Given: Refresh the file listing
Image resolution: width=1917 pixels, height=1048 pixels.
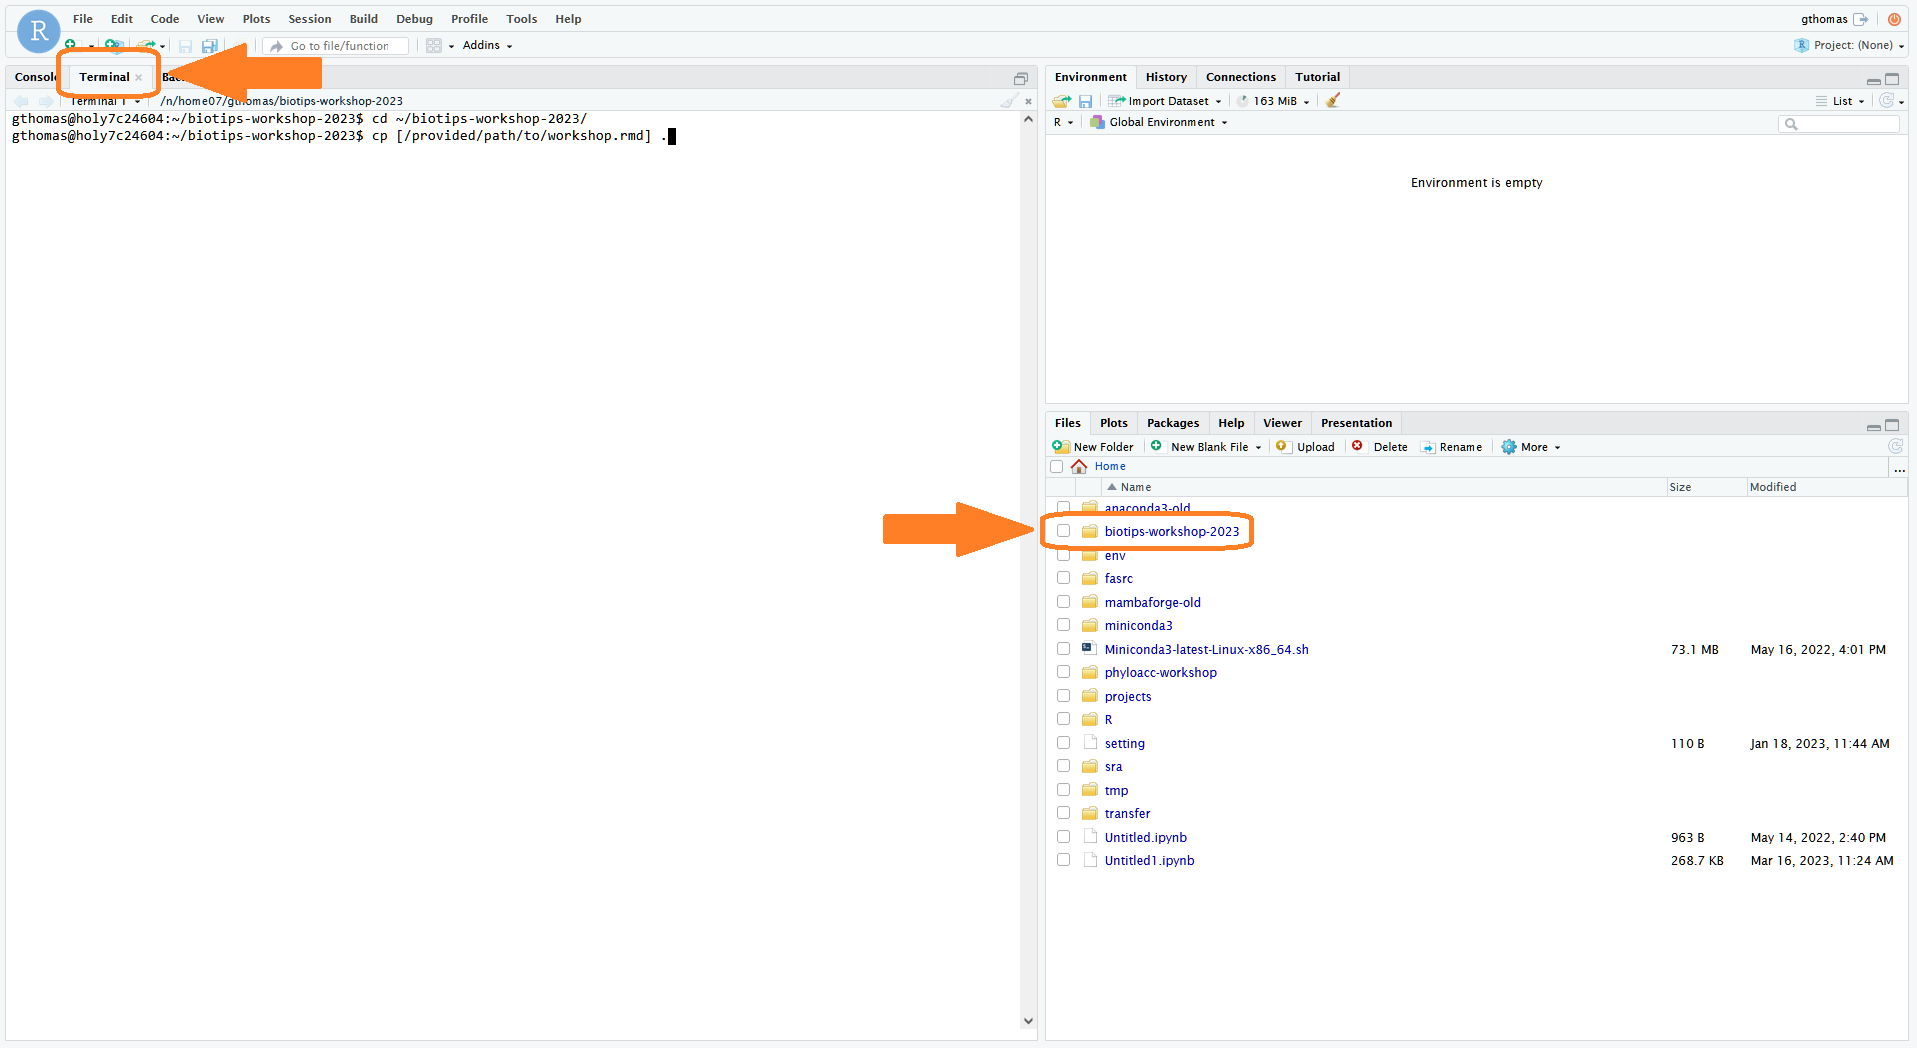Looking at the screenshot, I should coord(1895,446).
